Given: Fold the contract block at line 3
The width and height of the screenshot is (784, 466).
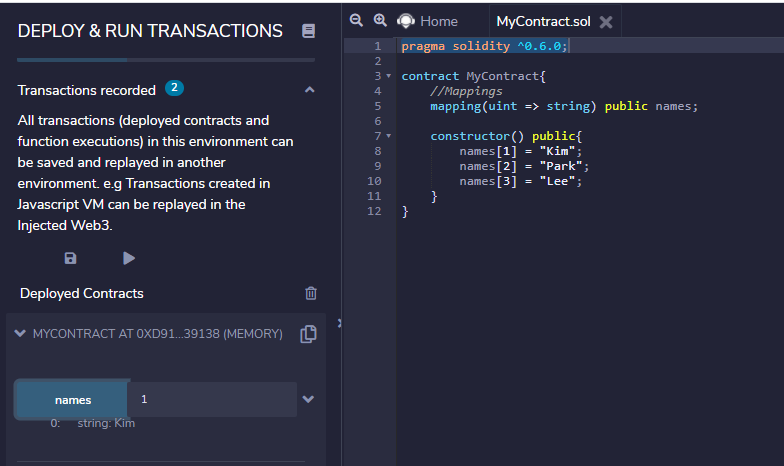Looking at the screenshot, I should click(x=388, y=76).
